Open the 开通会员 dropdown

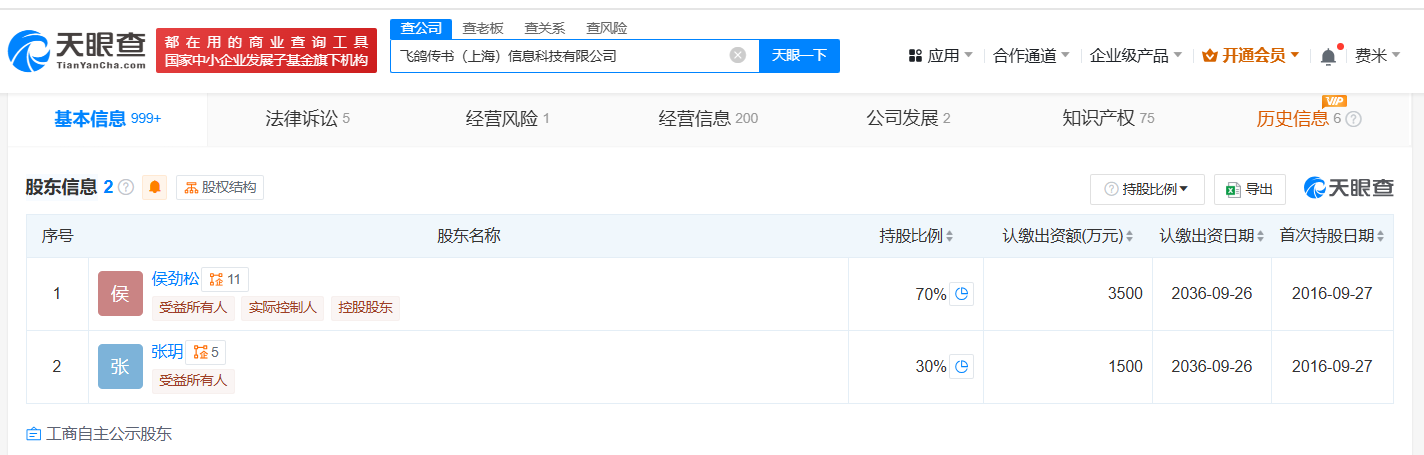pos(1251,56)
